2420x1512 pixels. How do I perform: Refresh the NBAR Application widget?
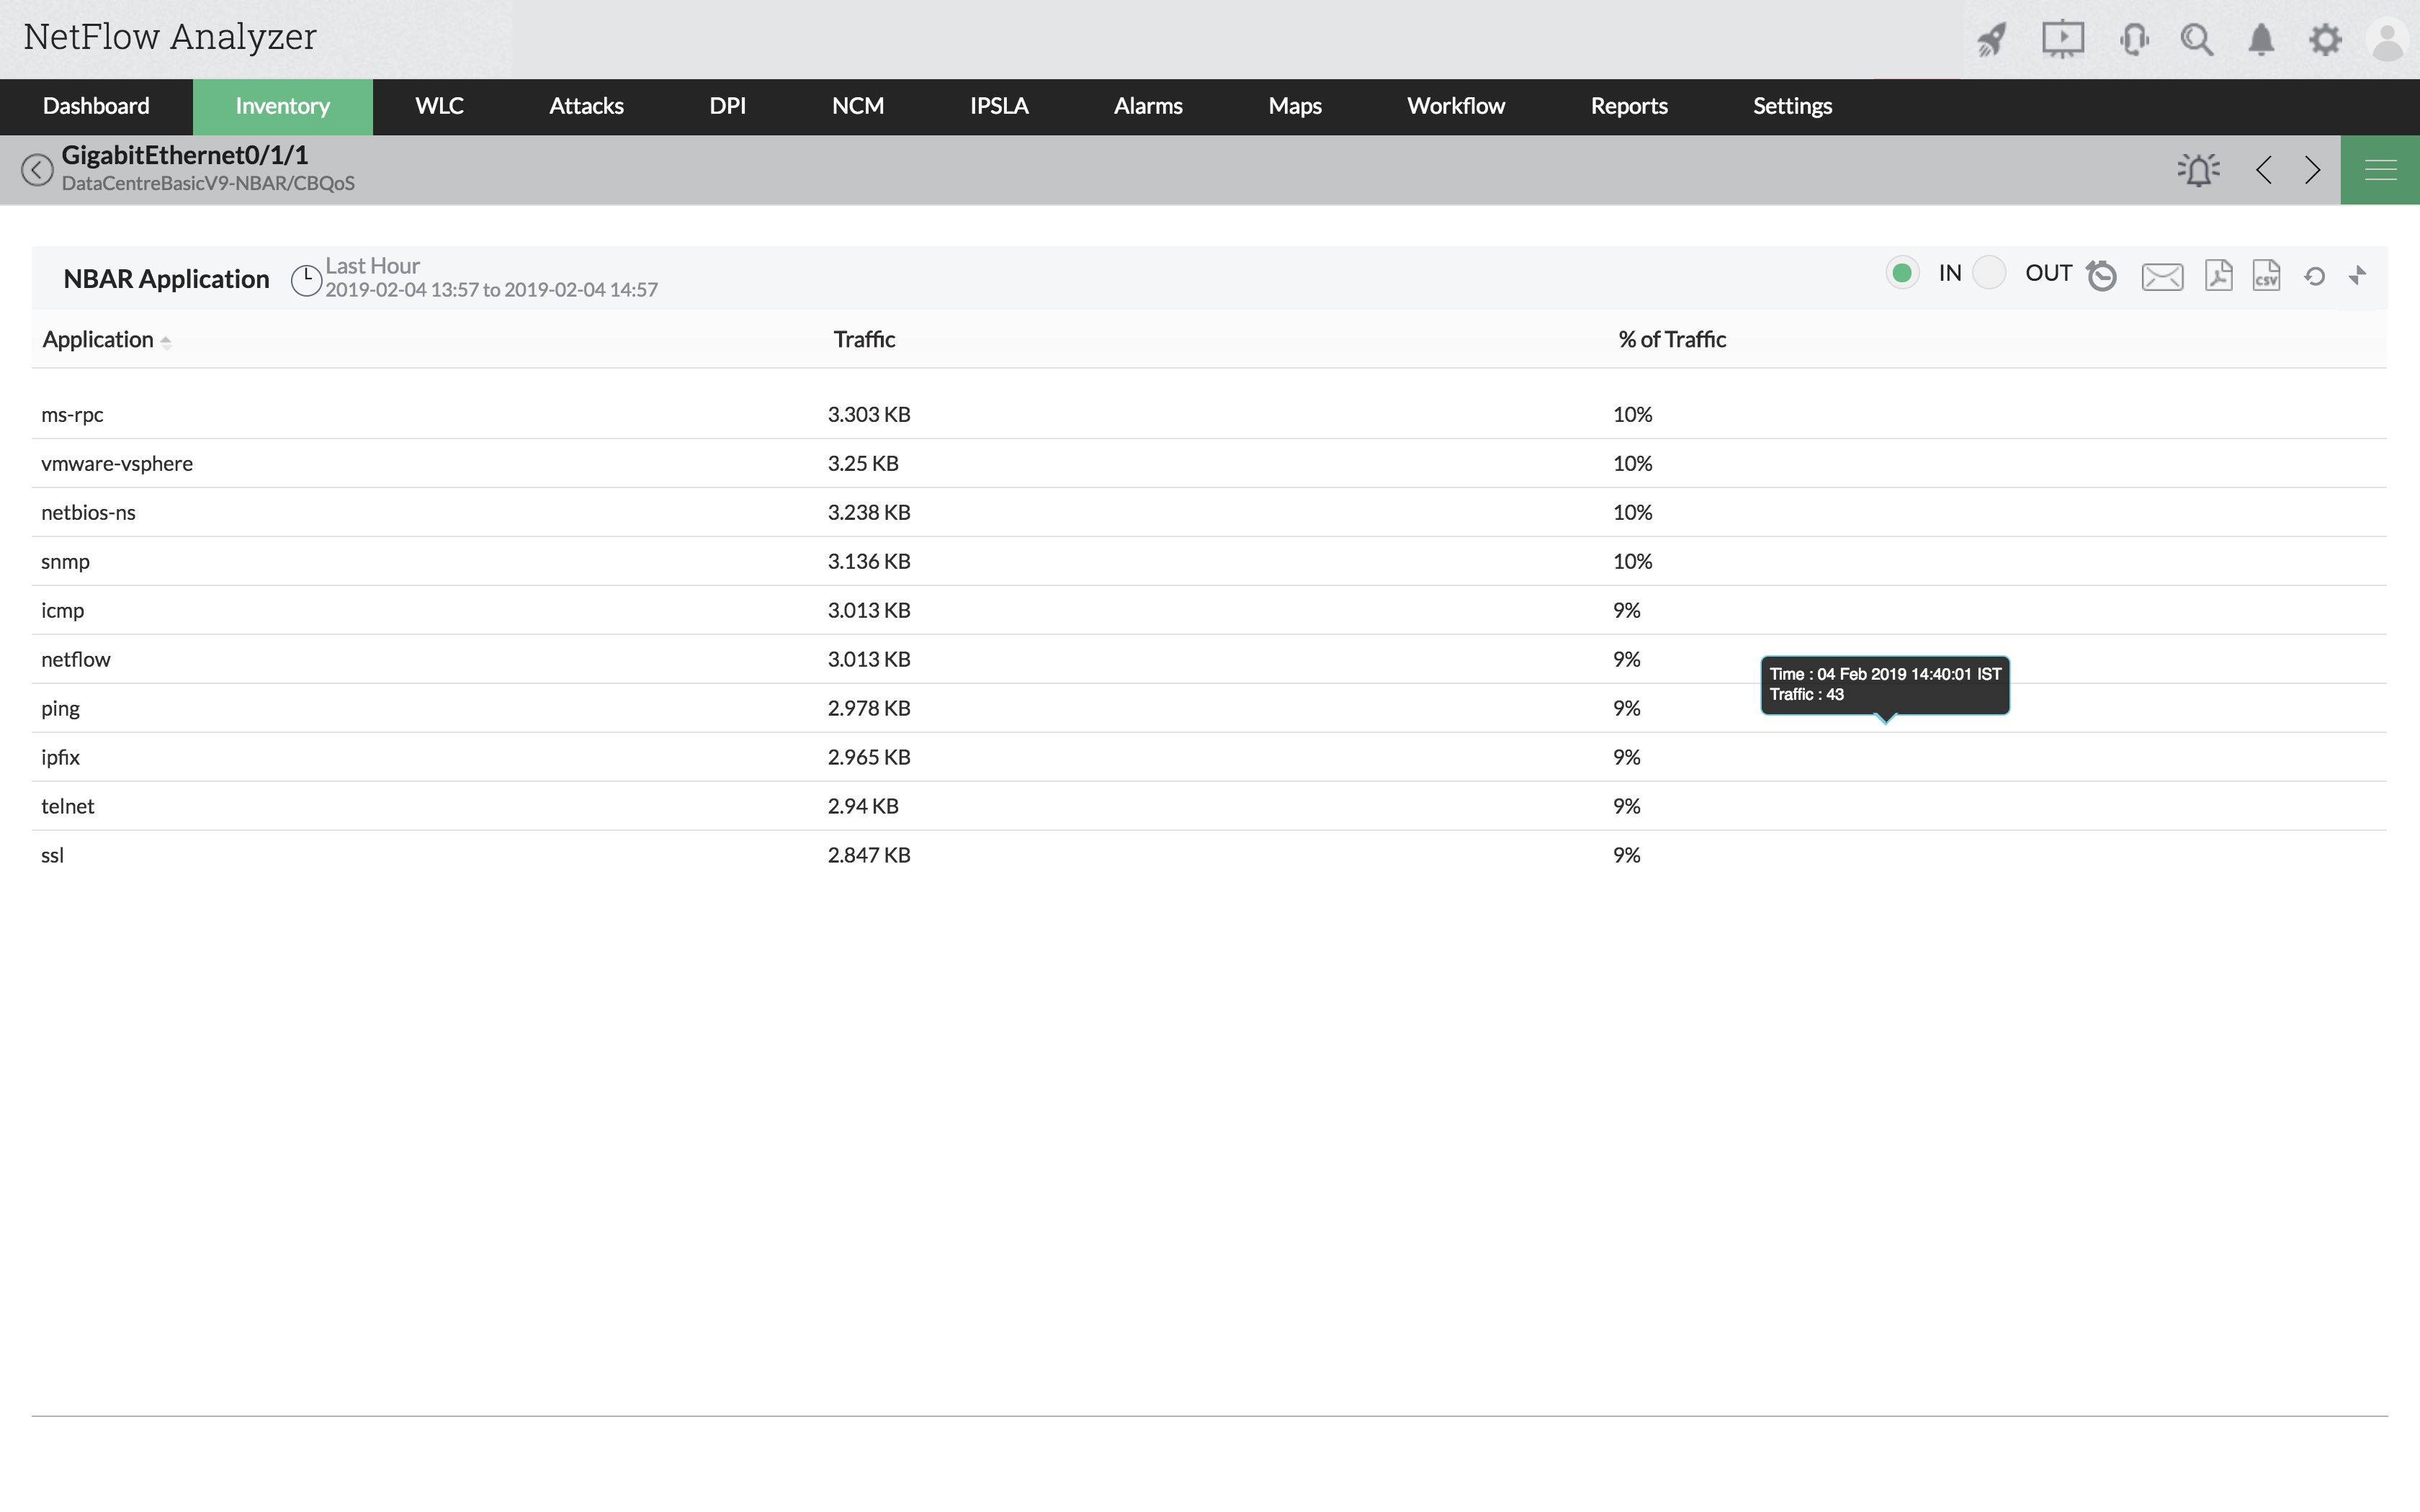2314,276
